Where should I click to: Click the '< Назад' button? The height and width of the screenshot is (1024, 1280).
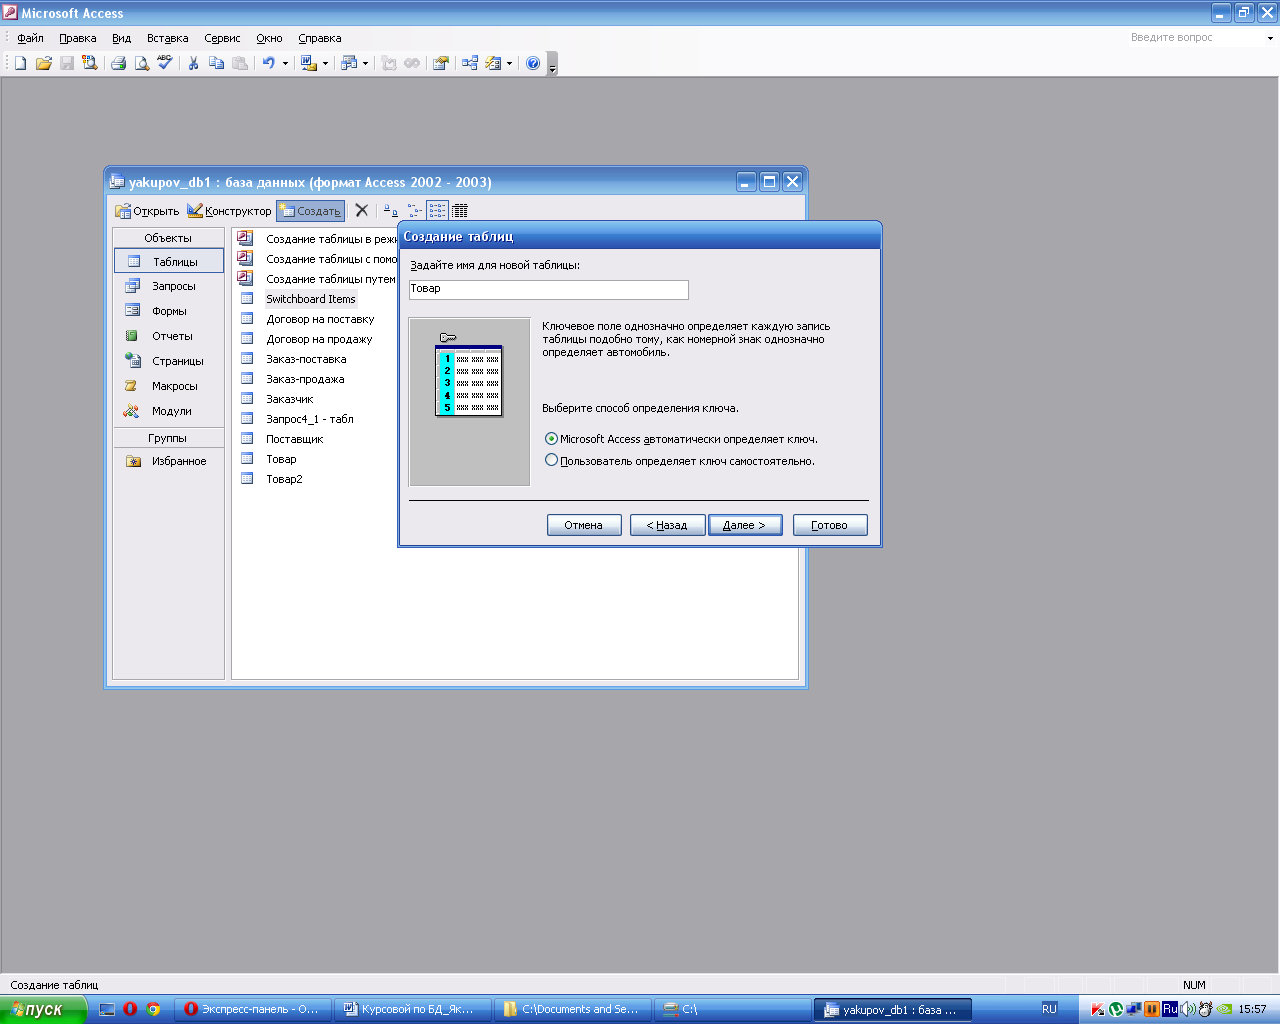[x=667, y=525]
